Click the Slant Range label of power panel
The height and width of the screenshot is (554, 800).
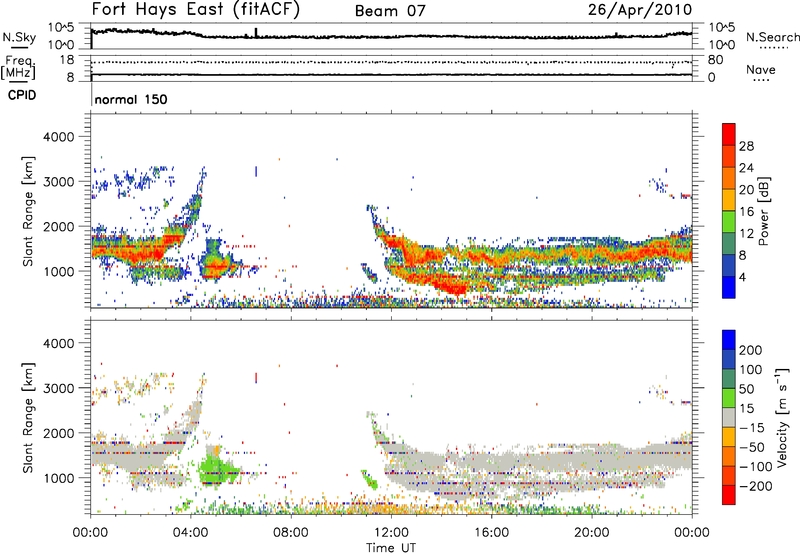28,211
